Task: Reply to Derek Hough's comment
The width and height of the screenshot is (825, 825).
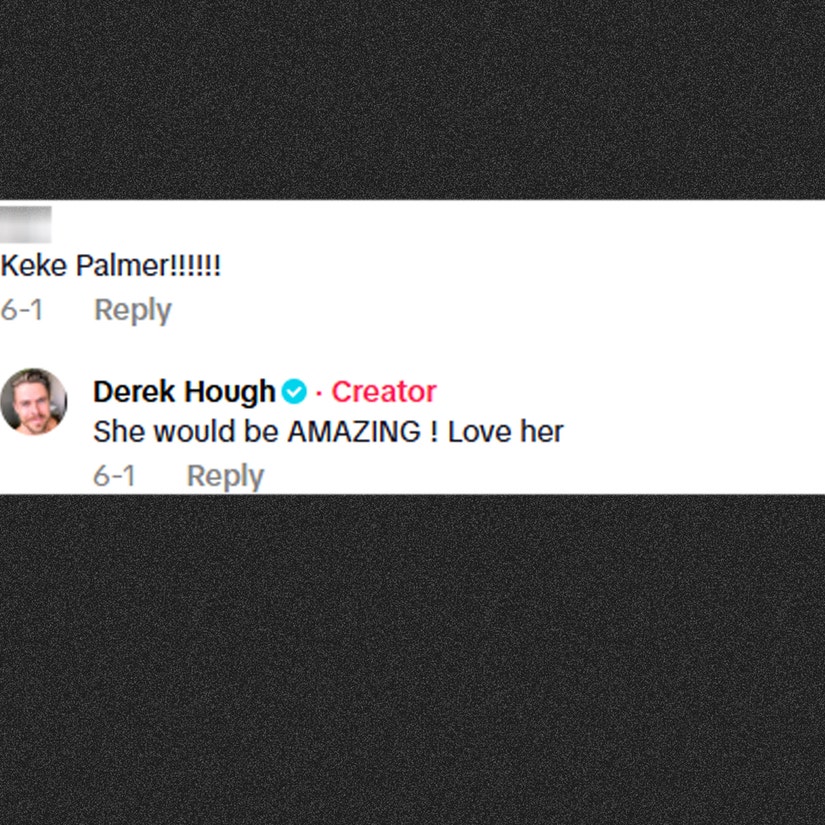Action: 225,476
